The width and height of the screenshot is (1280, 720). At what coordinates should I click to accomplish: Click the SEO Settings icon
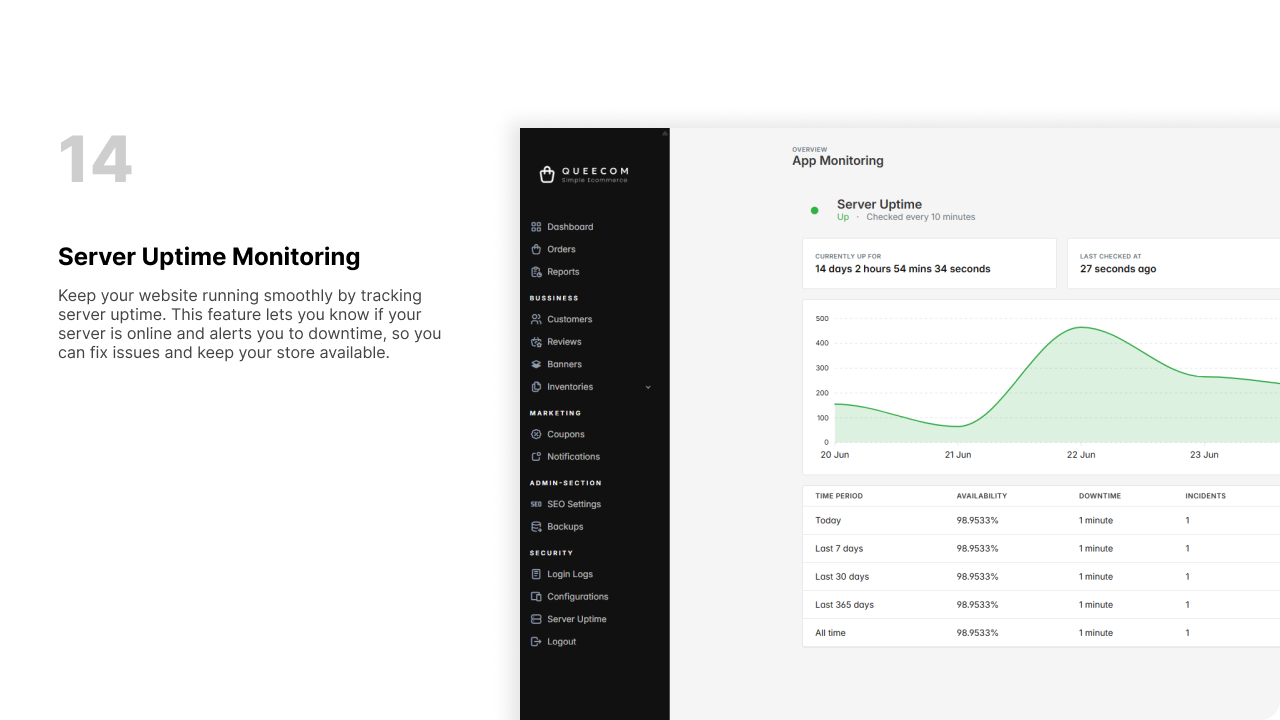tap(536, 504)
